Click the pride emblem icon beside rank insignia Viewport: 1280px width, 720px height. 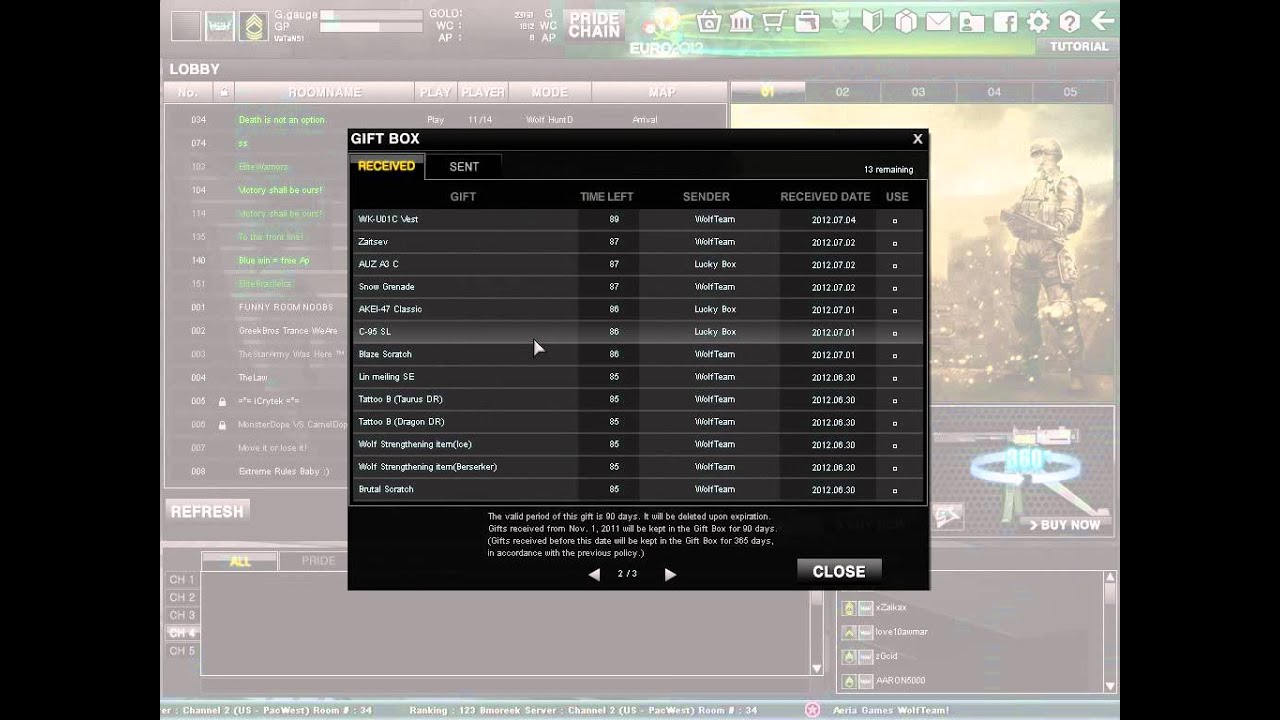click(x=220, y=26)
